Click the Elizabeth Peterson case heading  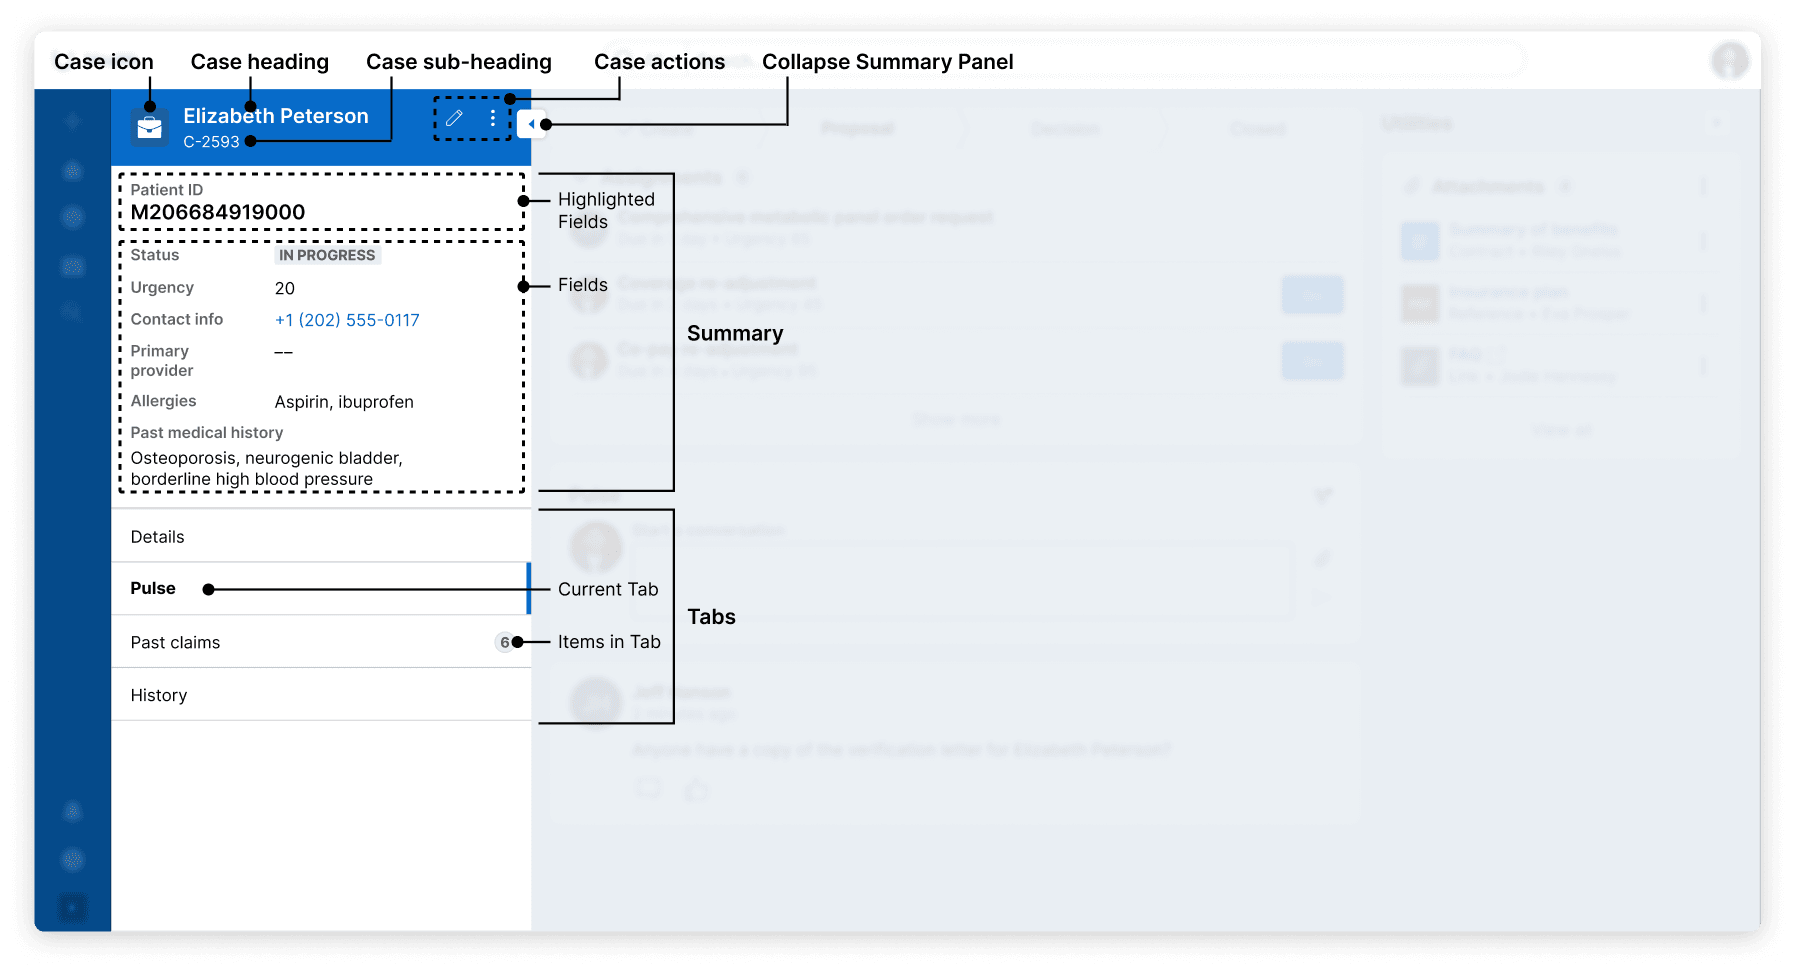(276, 116)
